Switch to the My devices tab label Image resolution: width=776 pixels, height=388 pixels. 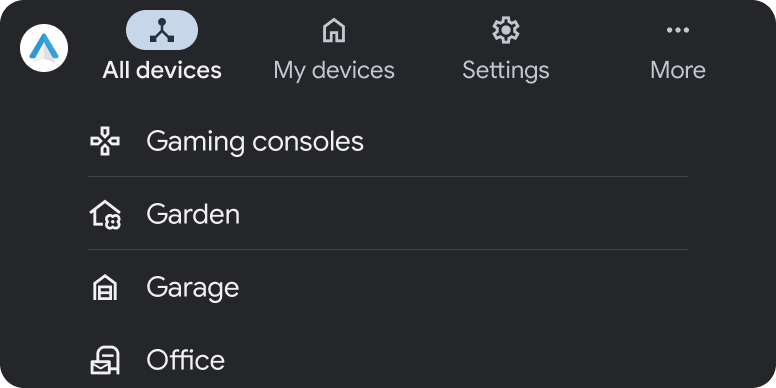[334, 70]
